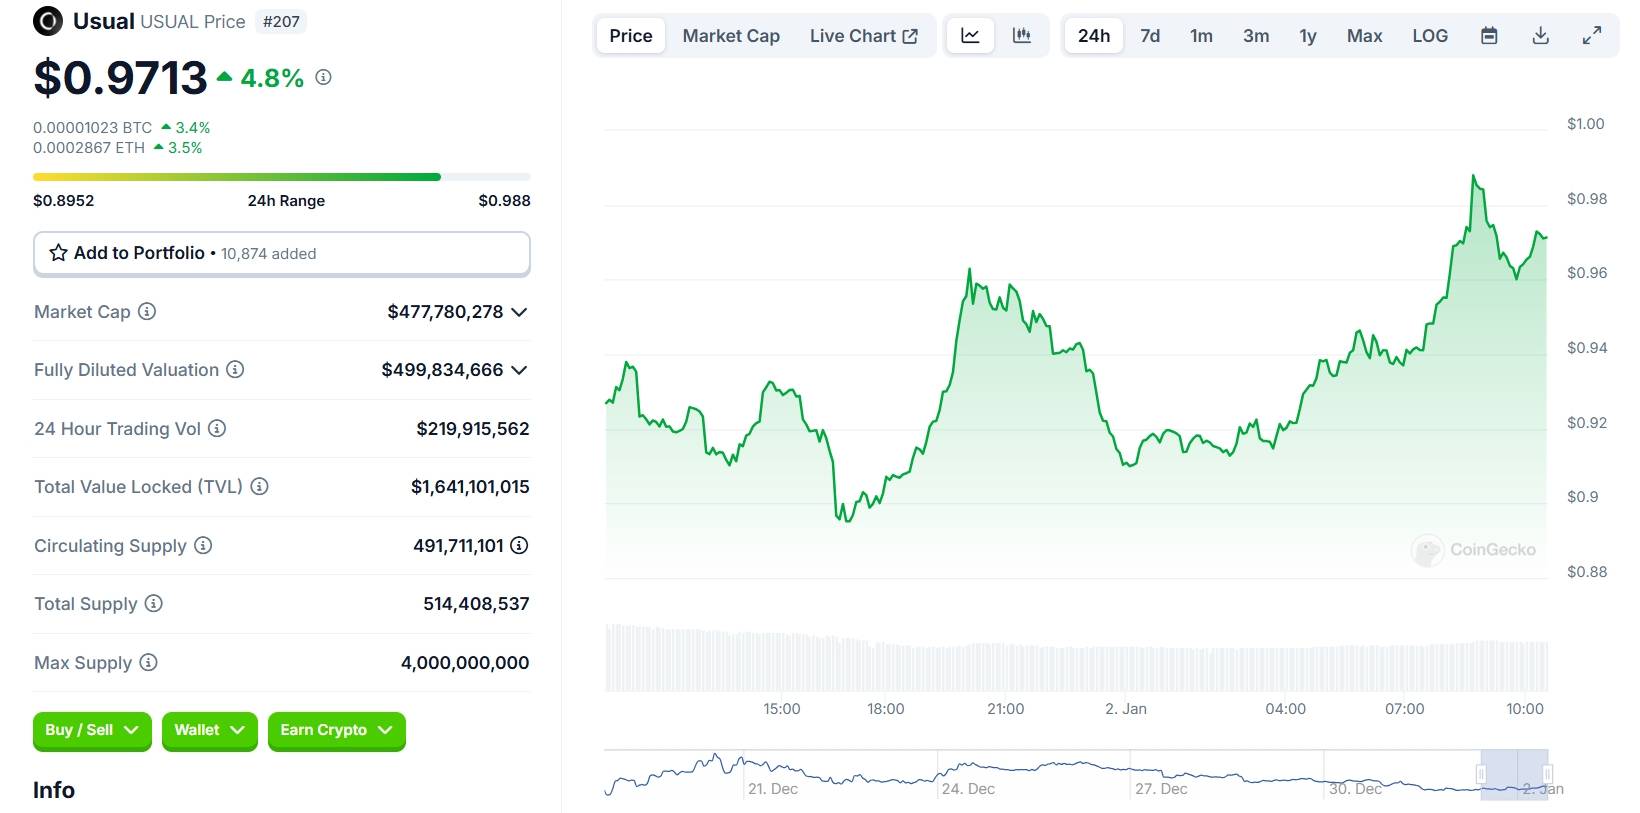The width and height of the screenshot is (1640, 813).
Task: Switch to line chart view icon
Action: point(970,36)
